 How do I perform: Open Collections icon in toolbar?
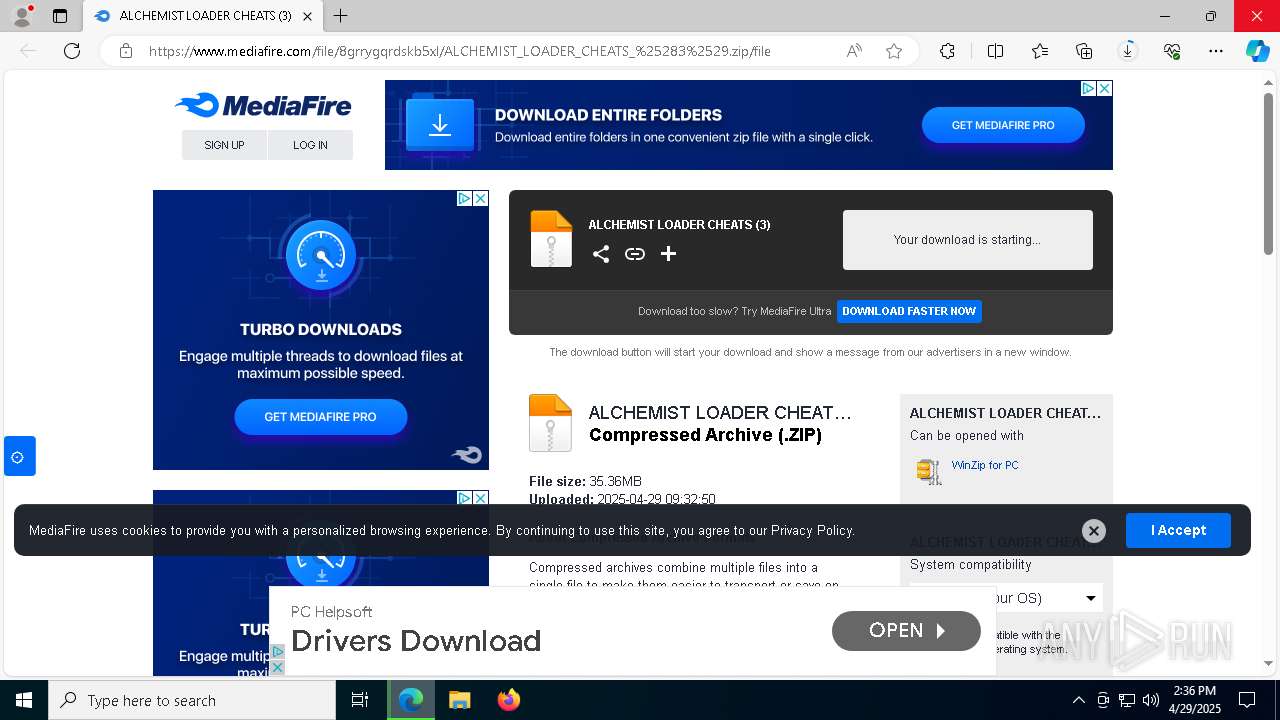click(1084, 51)
